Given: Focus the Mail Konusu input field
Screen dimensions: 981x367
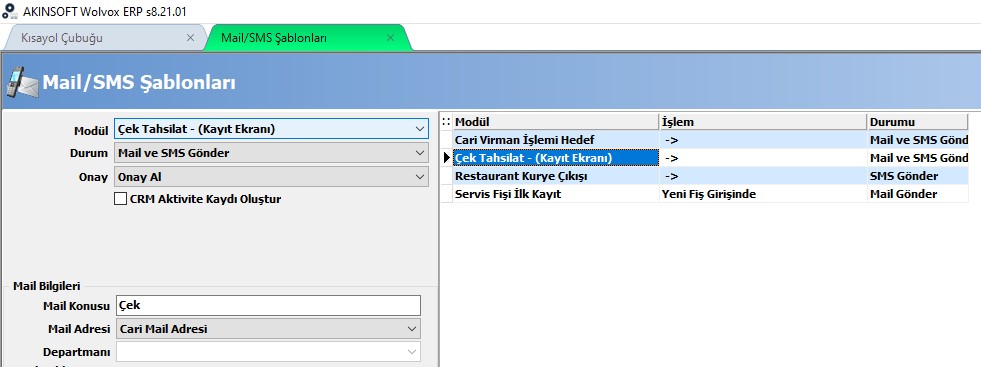Looking at the screenshot, I should click(x=268, y=306).
